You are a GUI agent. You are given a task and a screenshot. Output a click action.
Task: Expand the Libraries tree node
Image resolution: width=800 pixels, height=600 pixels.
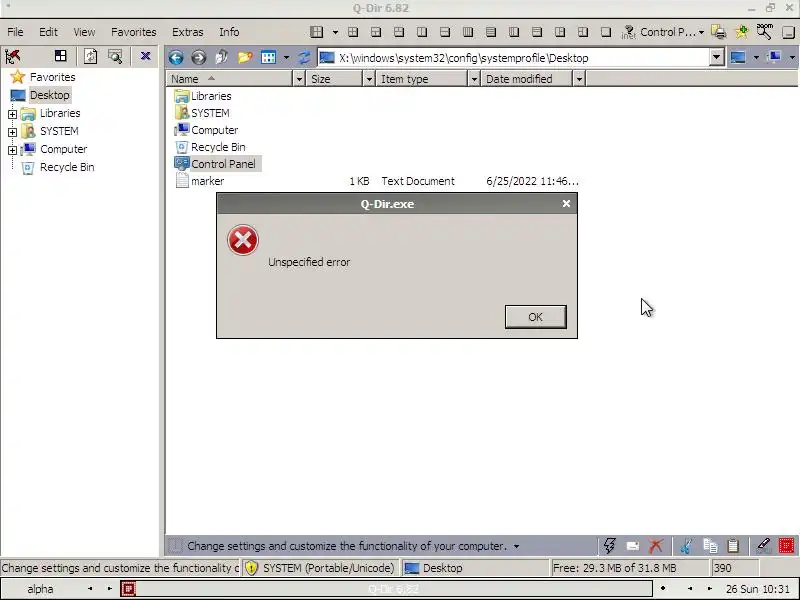click(12, 114)
